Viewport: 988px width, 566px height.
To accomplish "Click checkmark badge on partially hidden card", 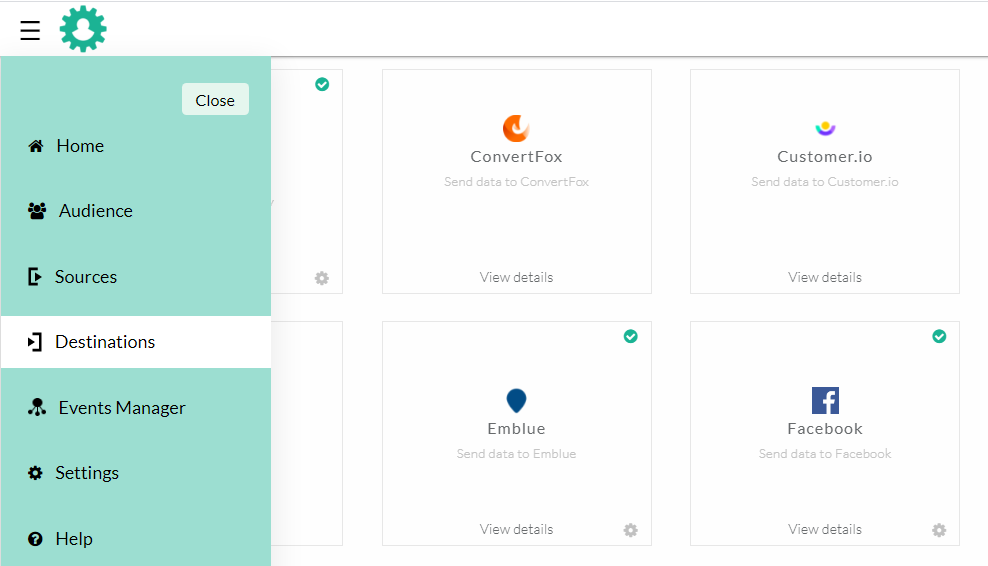I will click(x=322, y=84).
